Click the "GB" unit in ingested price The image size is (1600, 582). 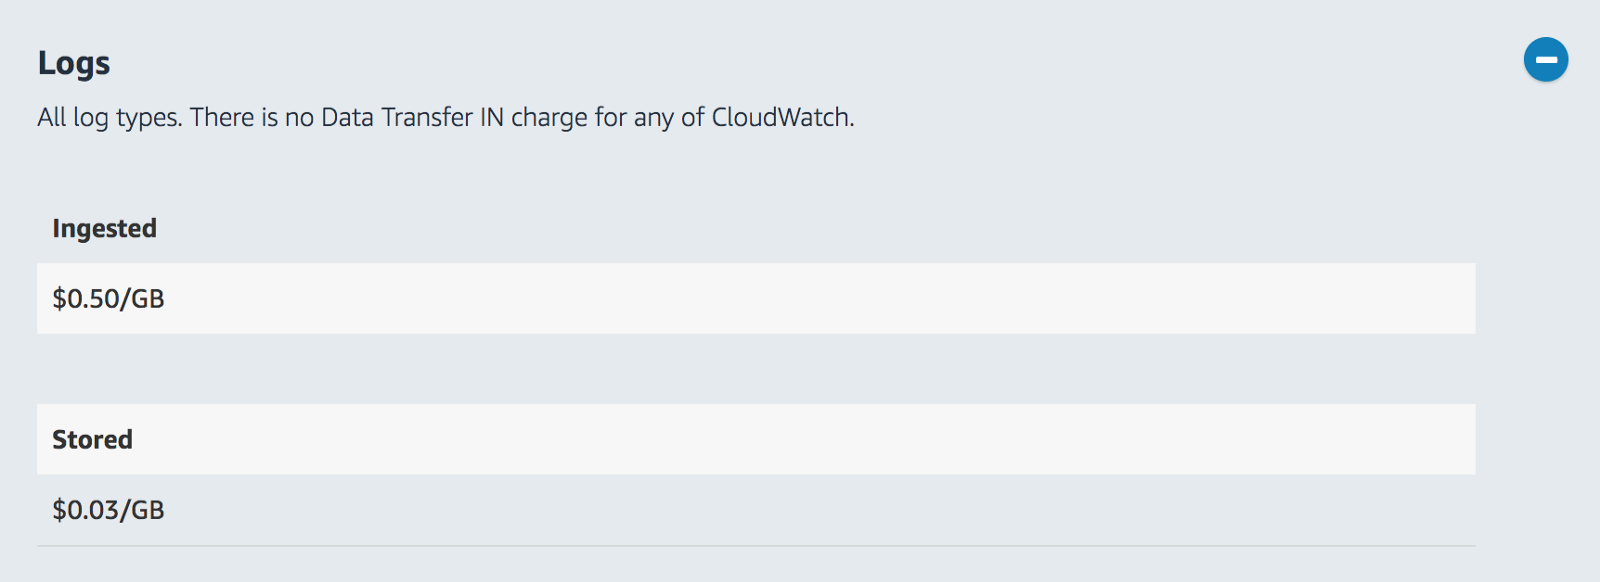[x=148, y=299]
